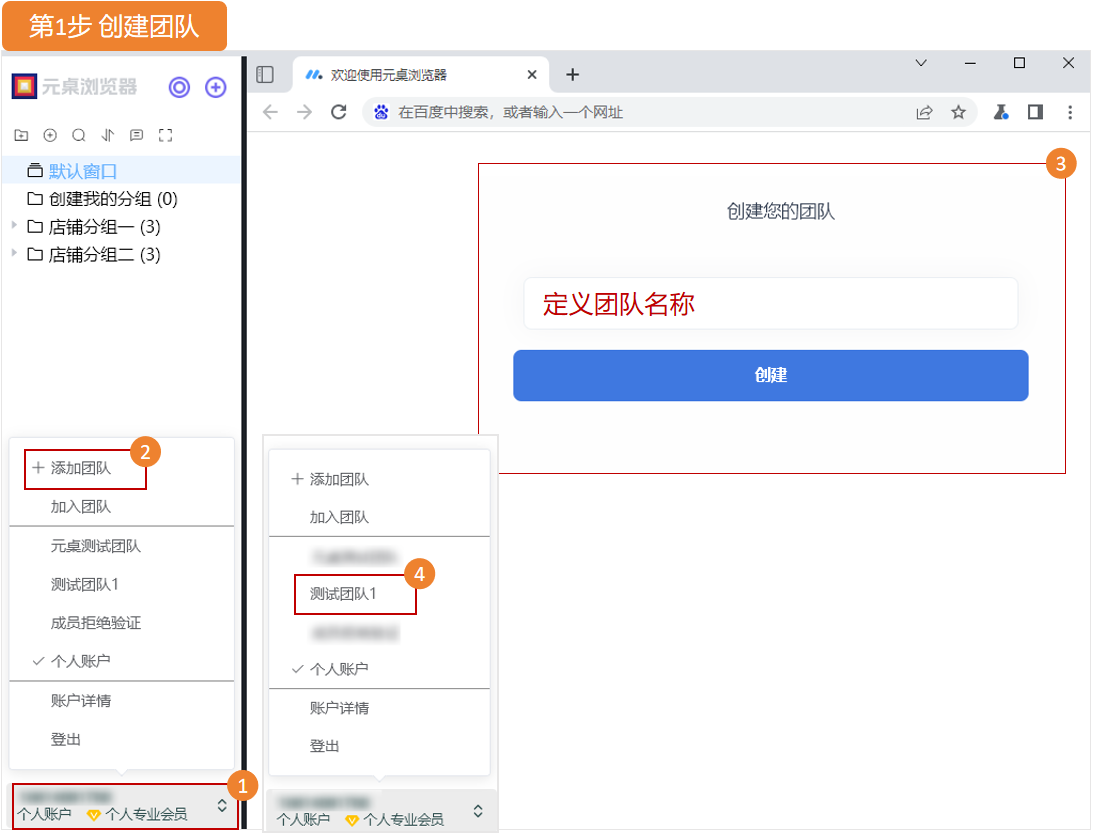
Task: Open the tab search chevron in title bar
Action: [x=921, y=63]
